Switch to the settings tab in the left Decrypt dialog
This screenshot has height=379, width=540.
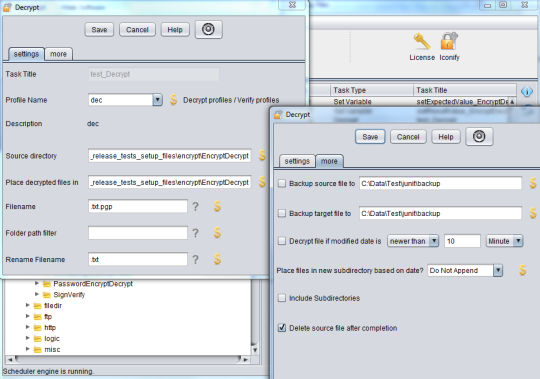[x=27, y=54]
